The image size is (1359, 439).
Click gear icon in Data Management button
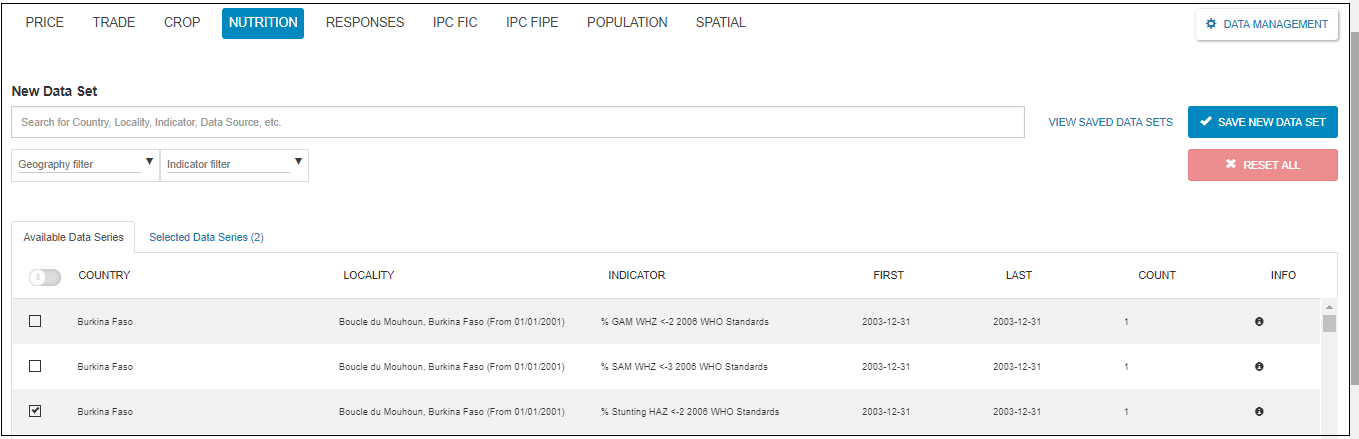(x=1211, y=24)
